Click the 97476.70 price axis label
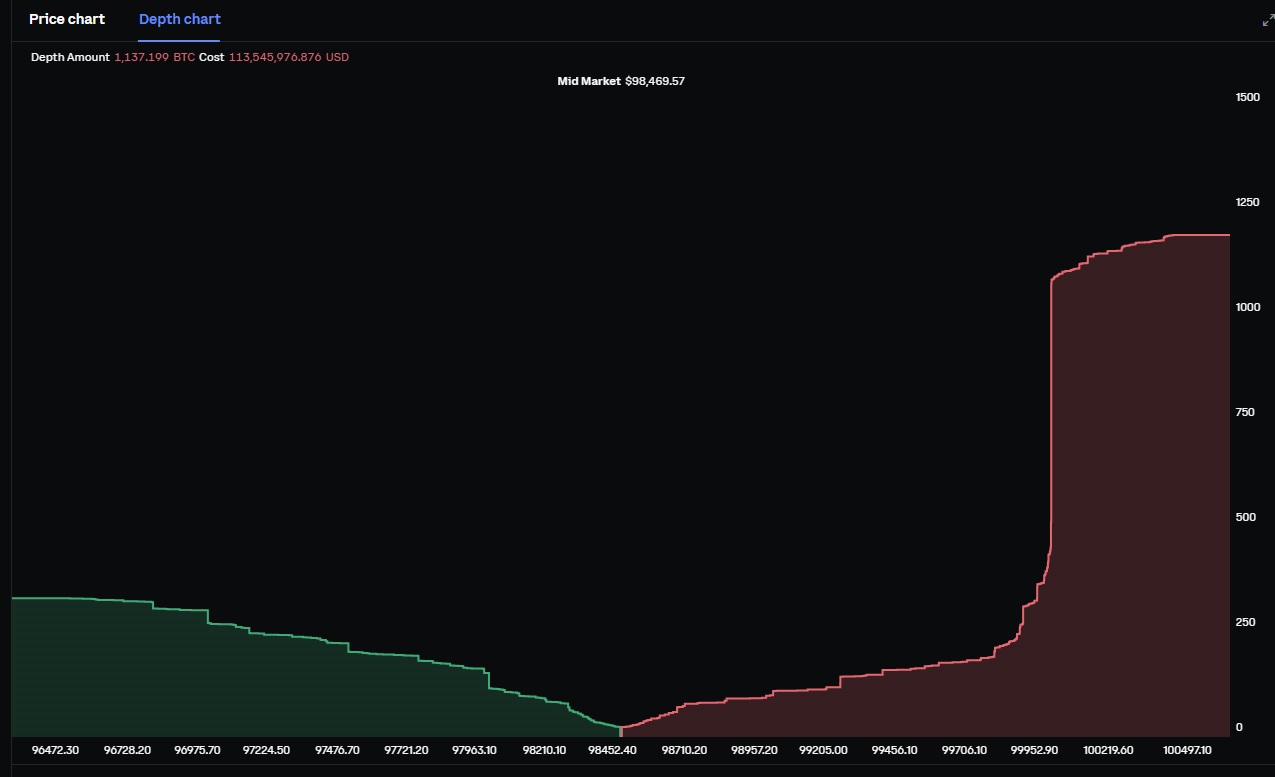Screen dimensions: 1275x777 click(x=340, y=749)
